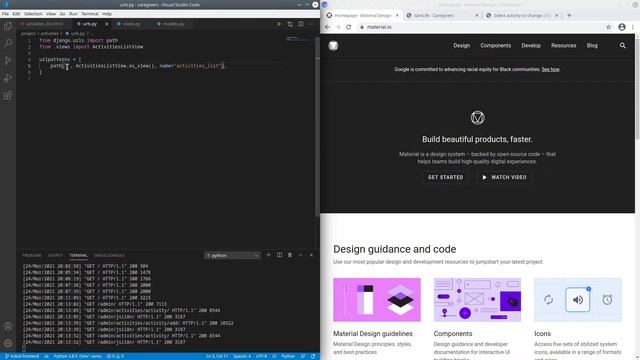Image resolution: width=640 pixels, height=360 pixels.
Task: Open the Source Control view in VS Code
Action: tap(8, 61)
